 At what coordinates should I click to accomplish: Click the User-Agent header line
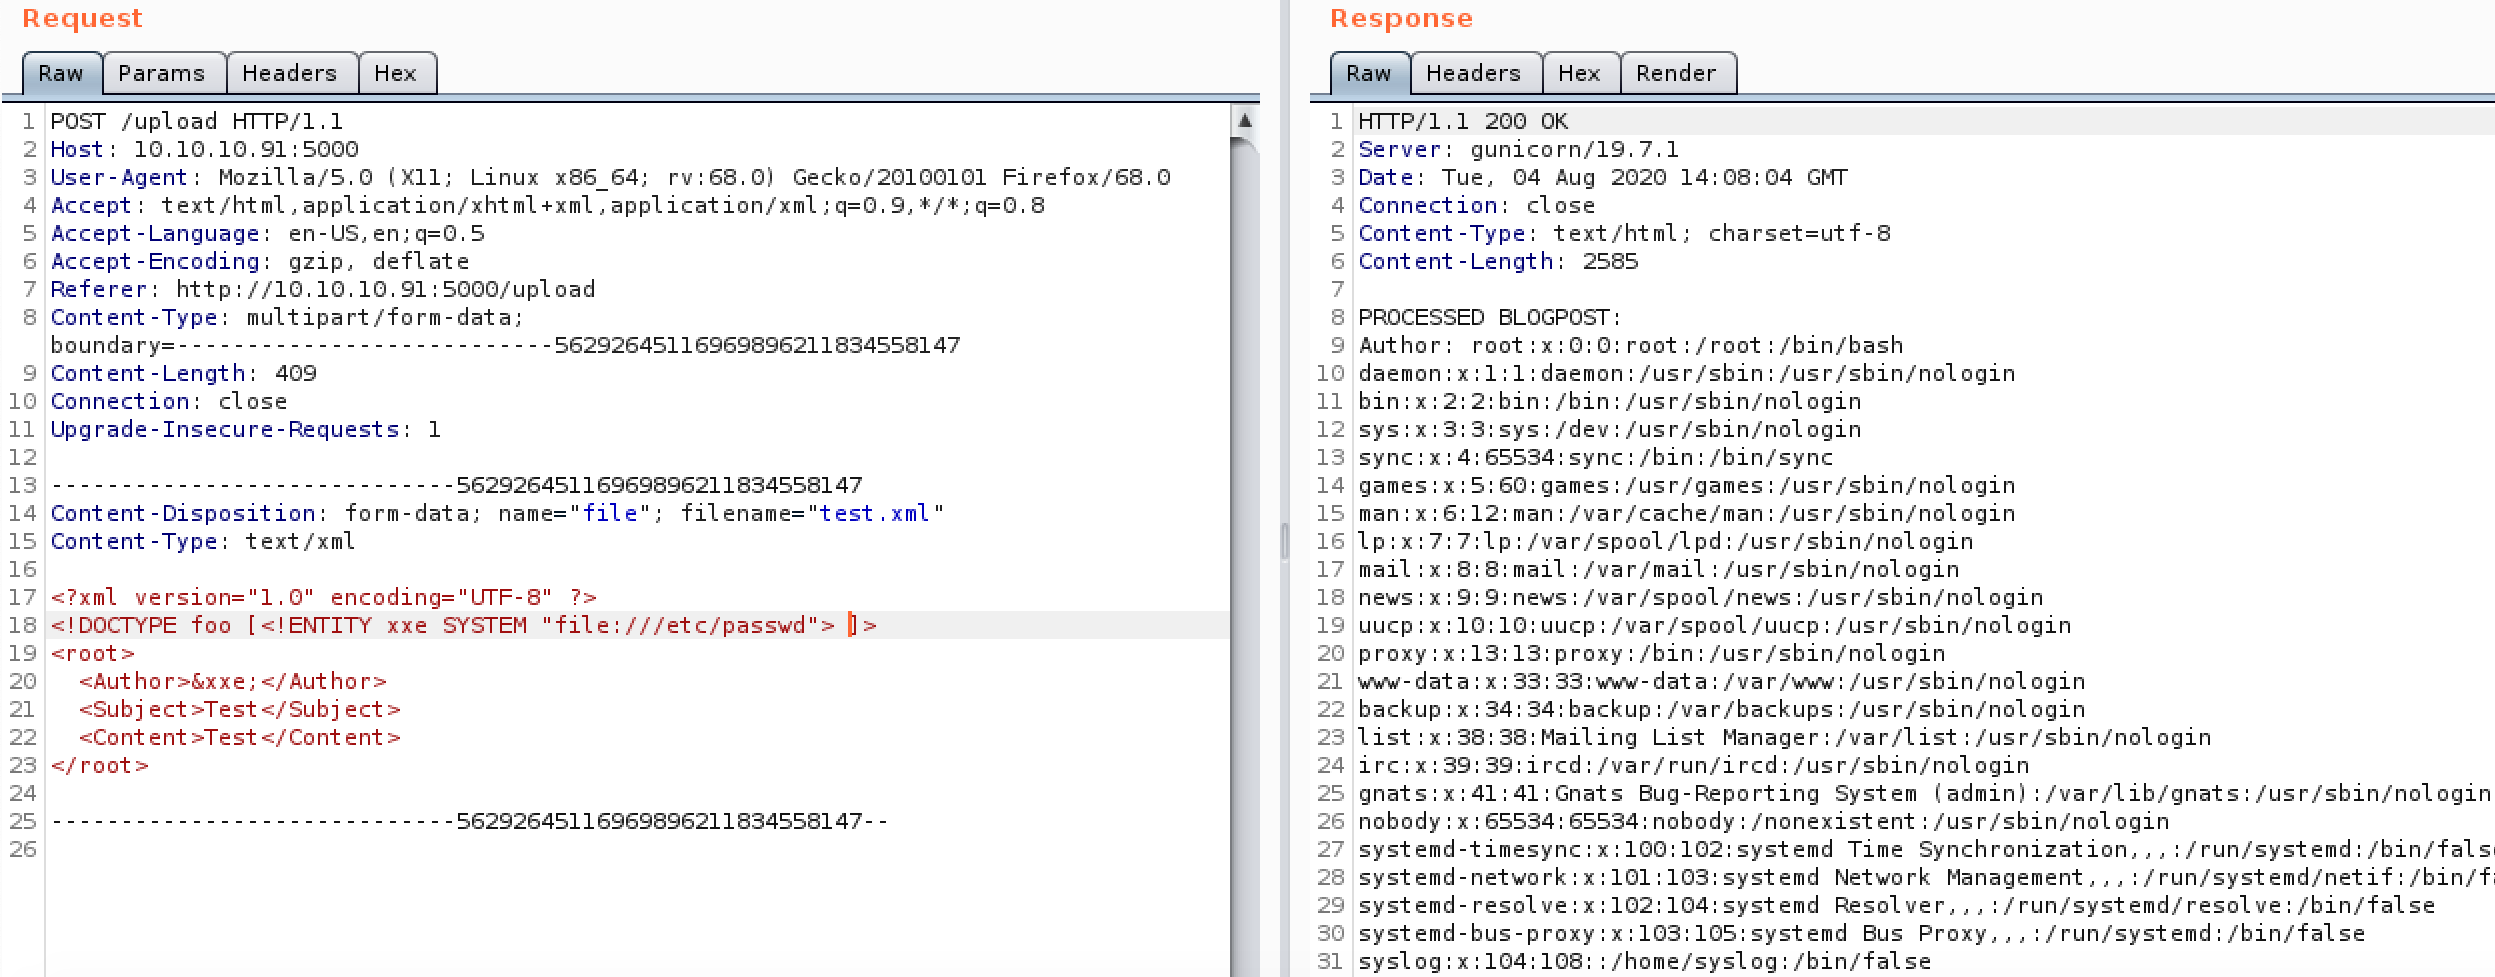pos(610,177)
